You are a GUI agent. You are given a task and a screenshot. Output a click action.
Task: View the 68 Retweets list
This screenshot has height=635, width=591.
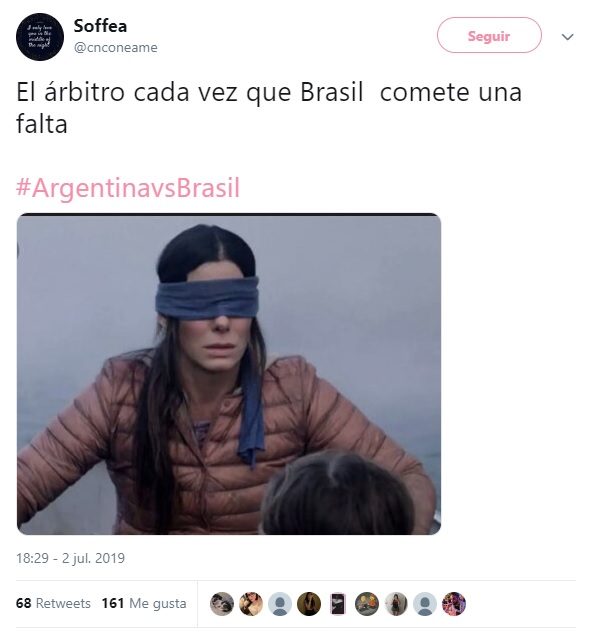click(53, 603)
